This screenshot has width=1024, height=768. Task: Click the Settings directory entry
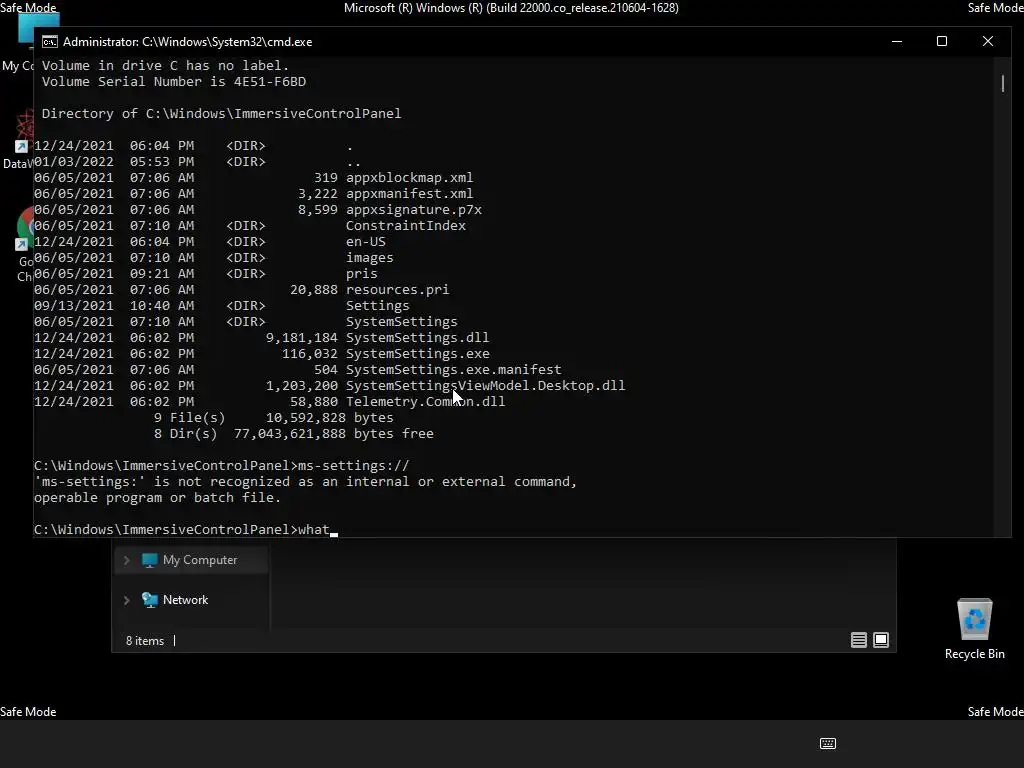point(377,306)
